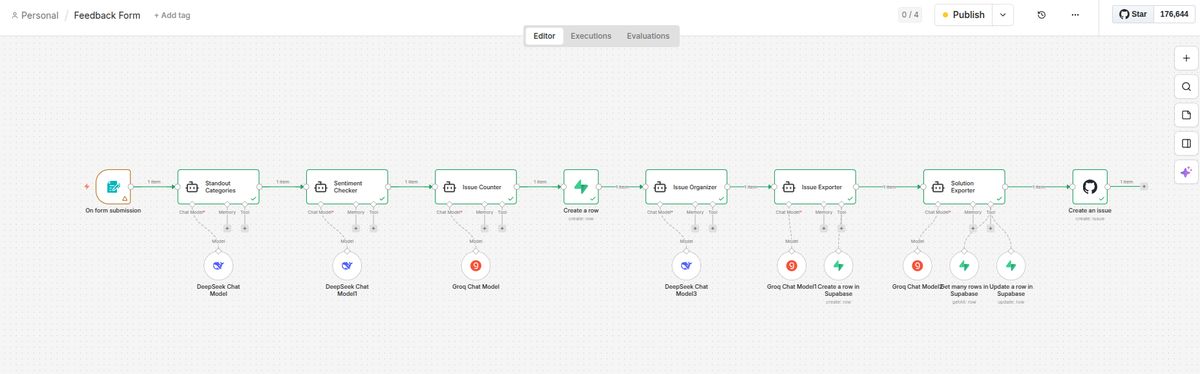Open the Issue Organizer agent node
The height and width of the screenshot is (374, 1200).
(686, 186)
